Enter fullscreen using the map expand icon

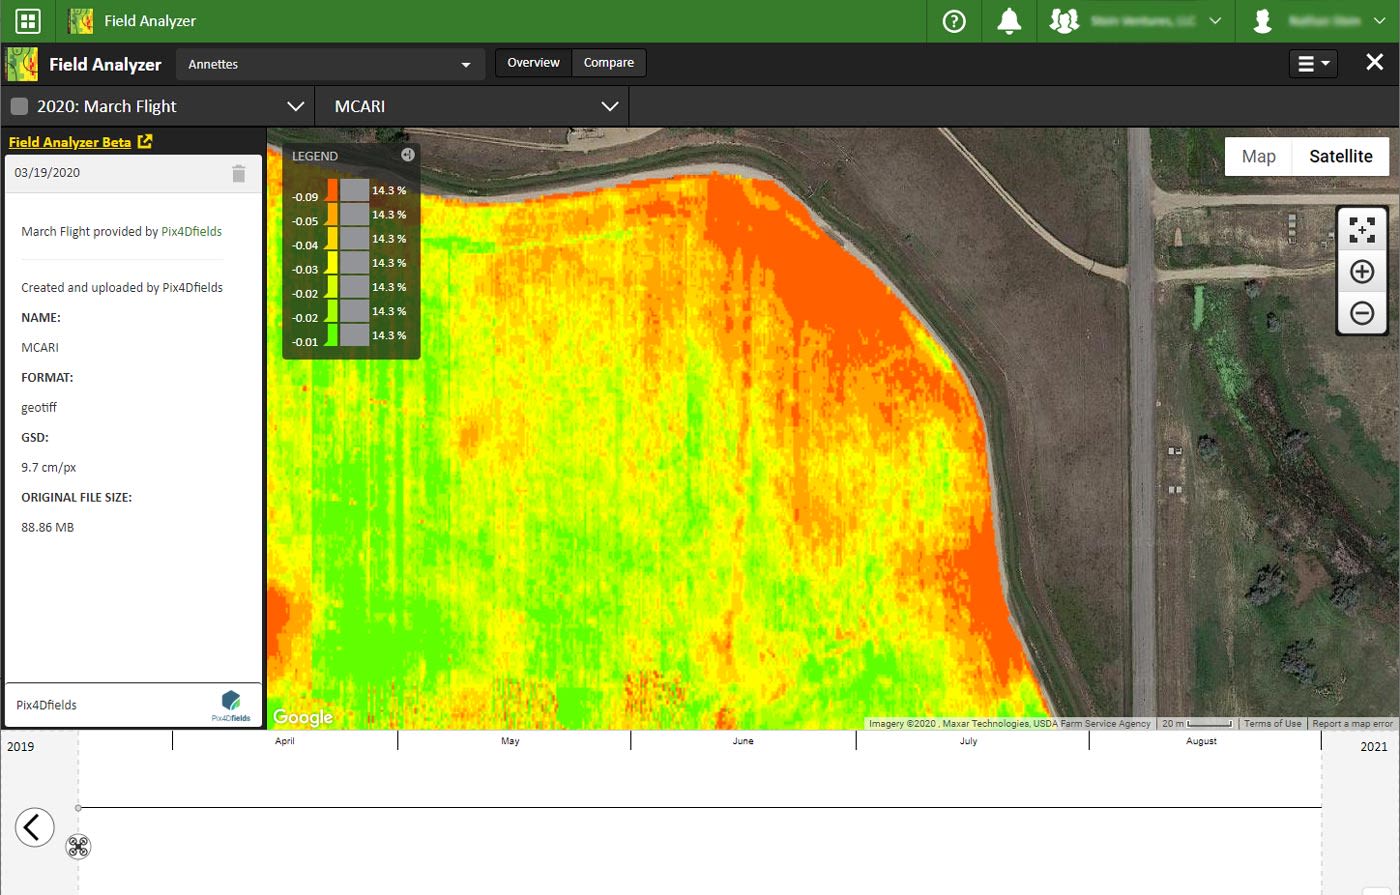click(1362, 228)
